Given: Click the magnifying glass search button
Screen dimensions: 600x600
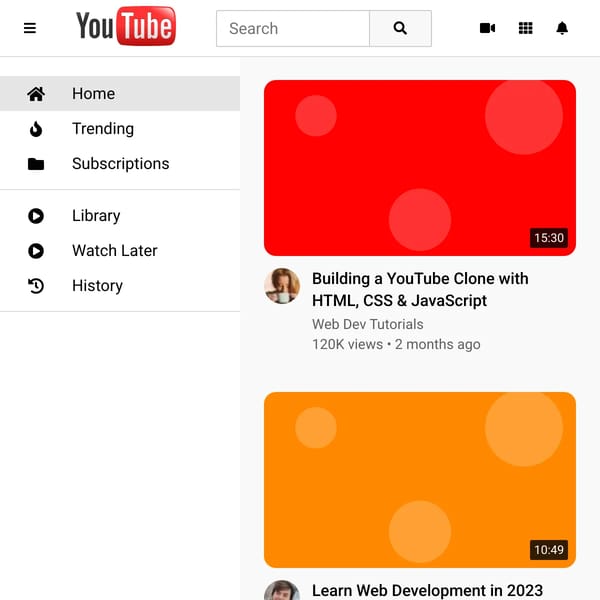Looking at the screenshot, I should point(400,29).
